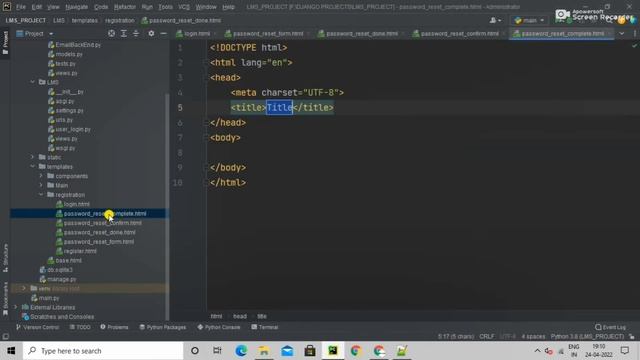Click the Windows Start button
Screen dimensions: 640x360
point(11,351)
